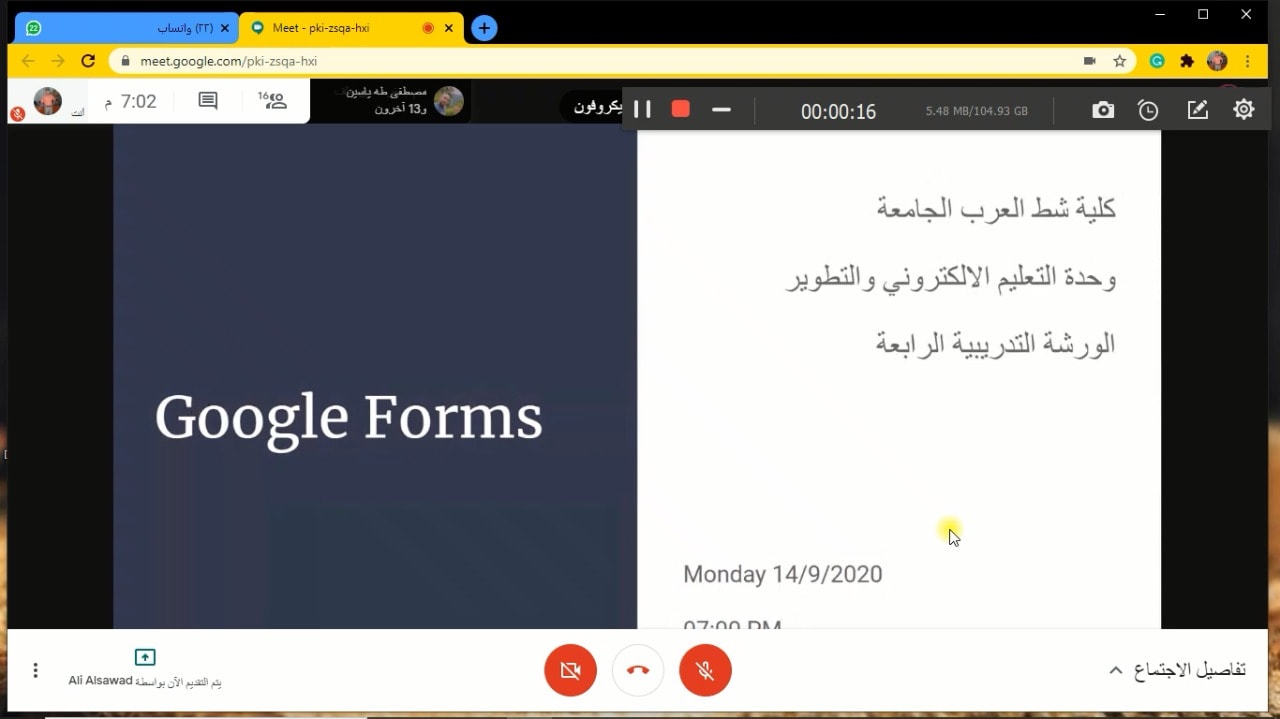Open the Chrome extensions puzzle icon
The image size is (1280, 719).
point(1187,61)
